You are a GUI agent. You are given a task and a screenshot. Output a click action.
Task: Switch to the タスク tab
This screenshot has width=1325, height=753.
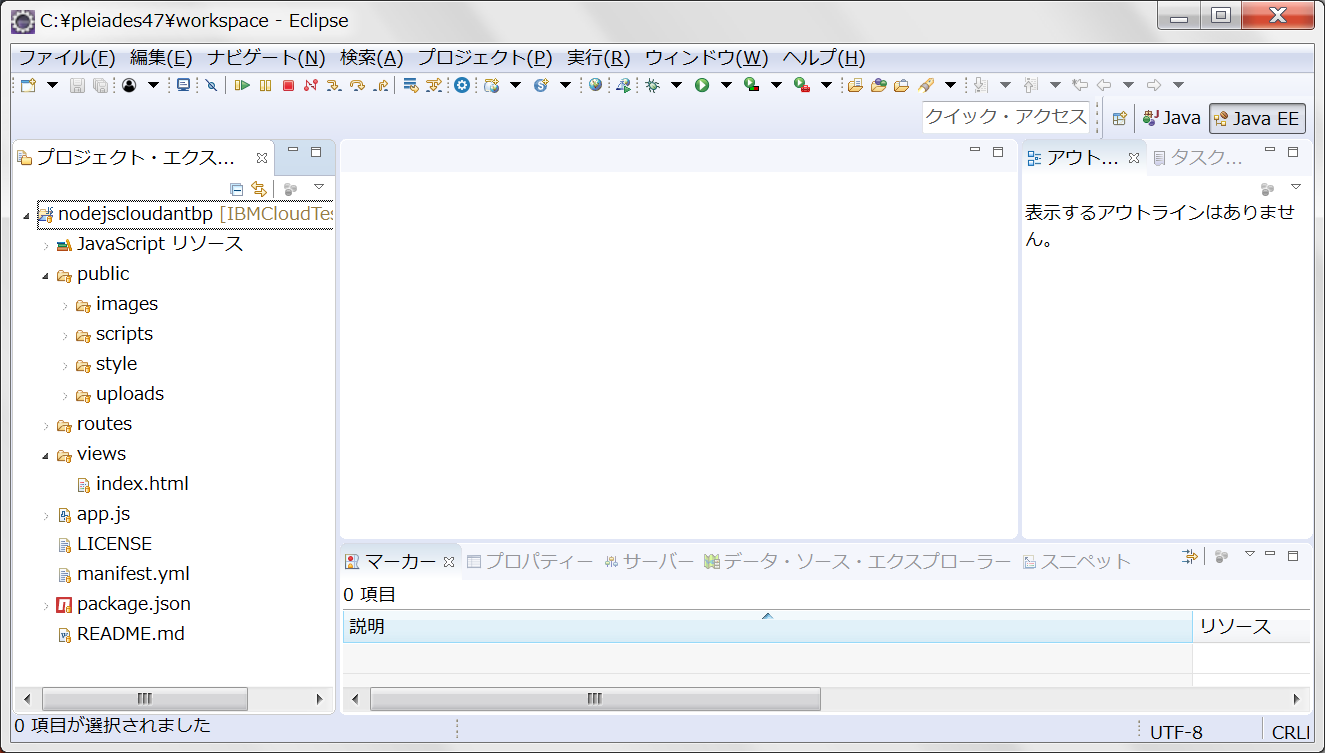click(1199, 157)
